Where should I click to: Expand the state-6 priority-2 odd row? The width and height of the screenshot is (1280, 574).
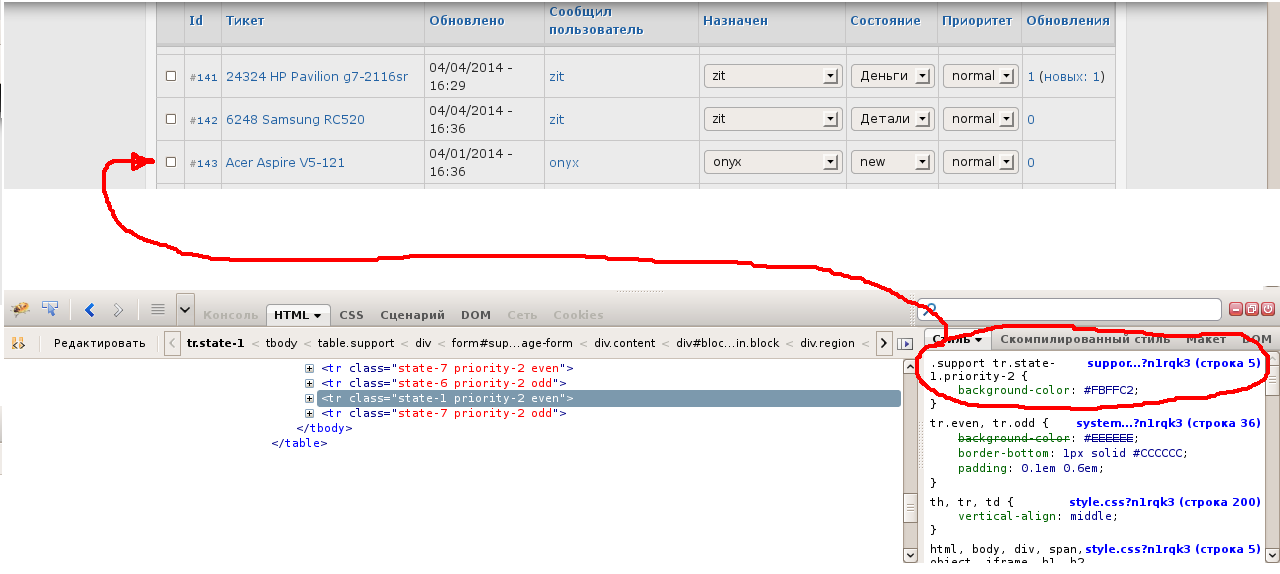(x=310, y=383)
